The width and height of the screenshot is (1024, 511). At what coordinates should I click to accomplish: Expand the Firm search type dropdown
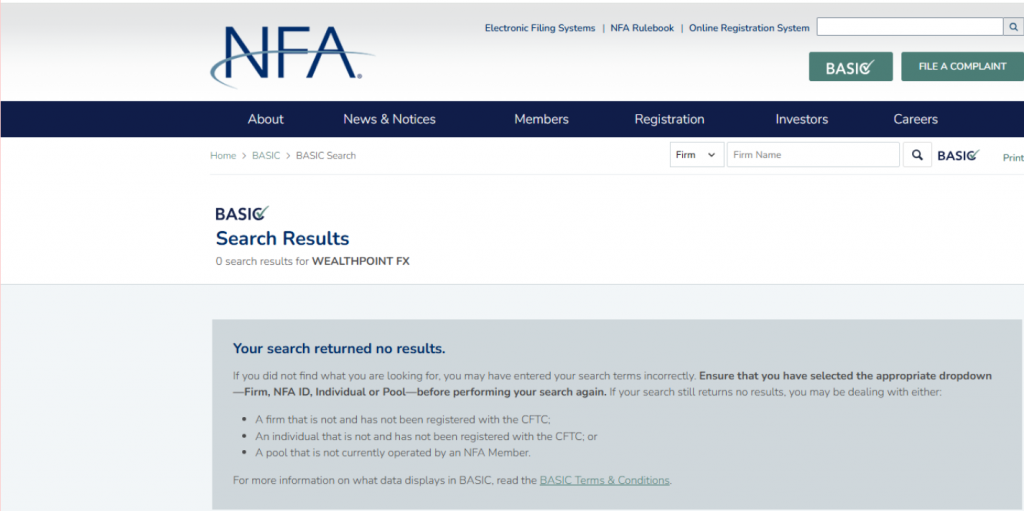pyautogui.click(x=697, y=155)
